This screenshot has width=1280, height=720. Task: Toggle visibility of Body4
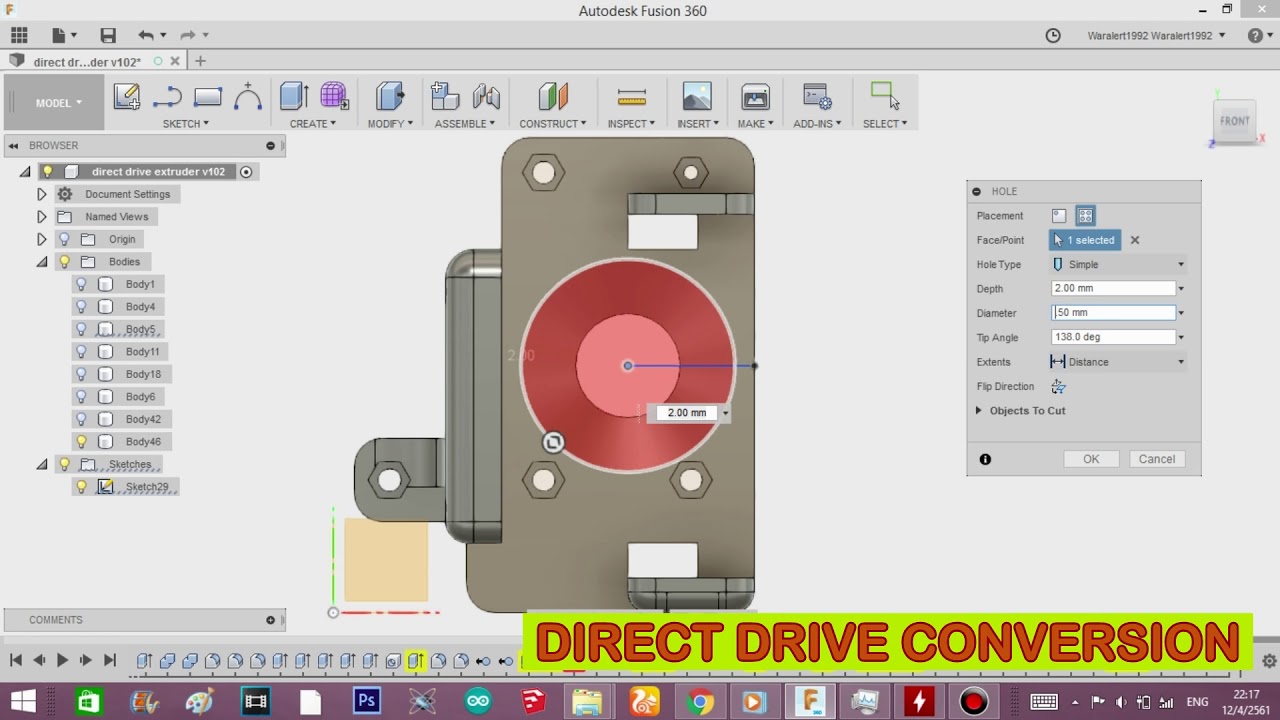[81, 307]
